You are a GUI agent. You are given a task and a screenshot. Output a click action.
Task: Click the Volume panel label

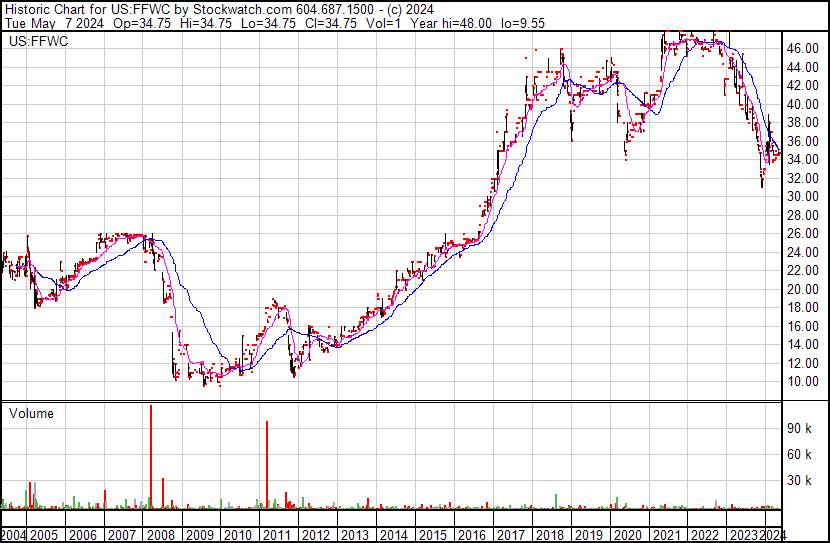[x=30, y=413]
